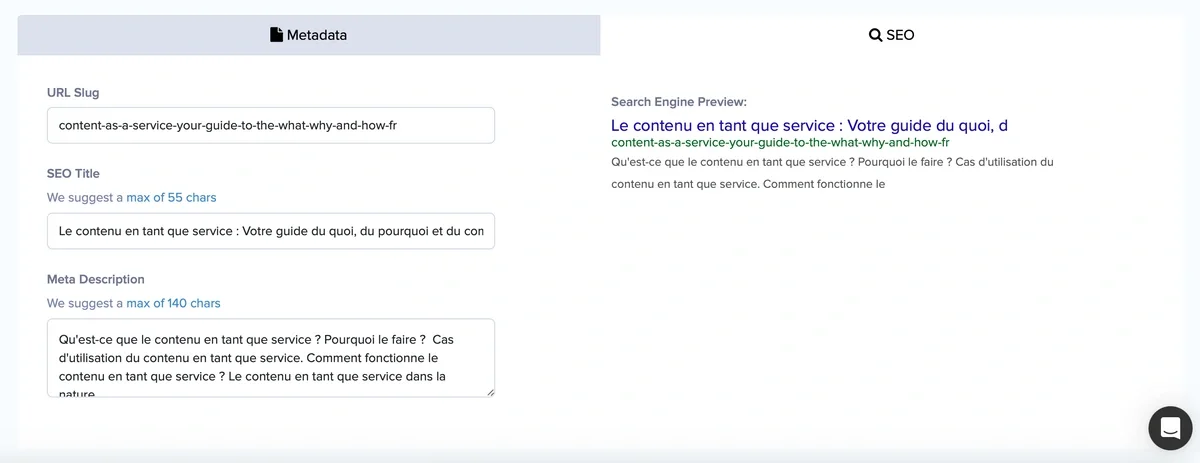The image size is (1200, 463).
Task: Click the "SEO Title" label
Action: tap(73, 173)
